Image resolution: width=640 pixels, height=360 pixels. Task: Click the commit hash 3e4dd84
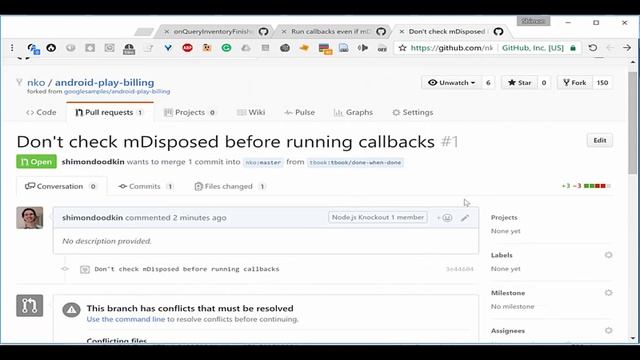tap(460, 269)
